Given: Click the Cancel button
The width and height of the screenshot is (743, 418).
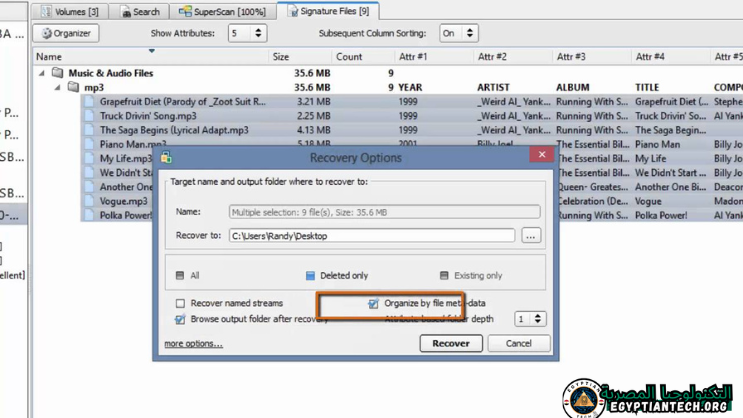Looking at the screenshot, I should click(x=518, y=343).
